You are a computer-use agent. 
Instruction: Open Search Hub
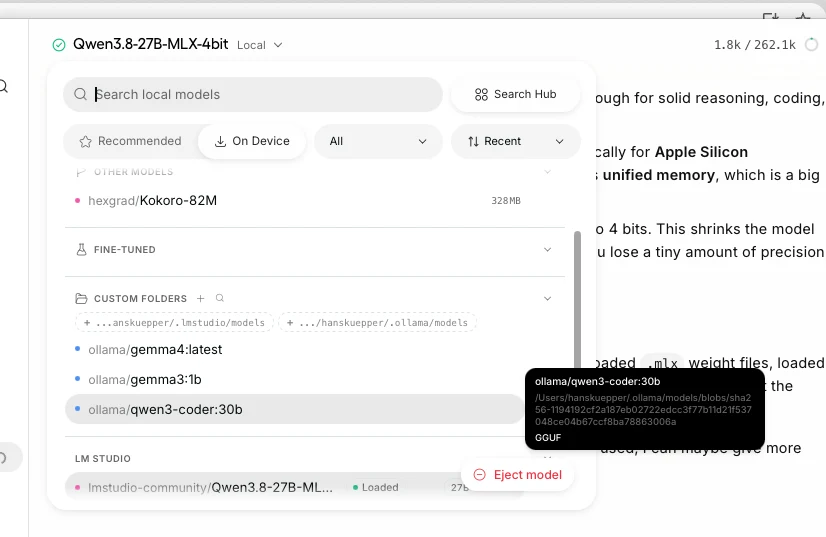(516, 94)
